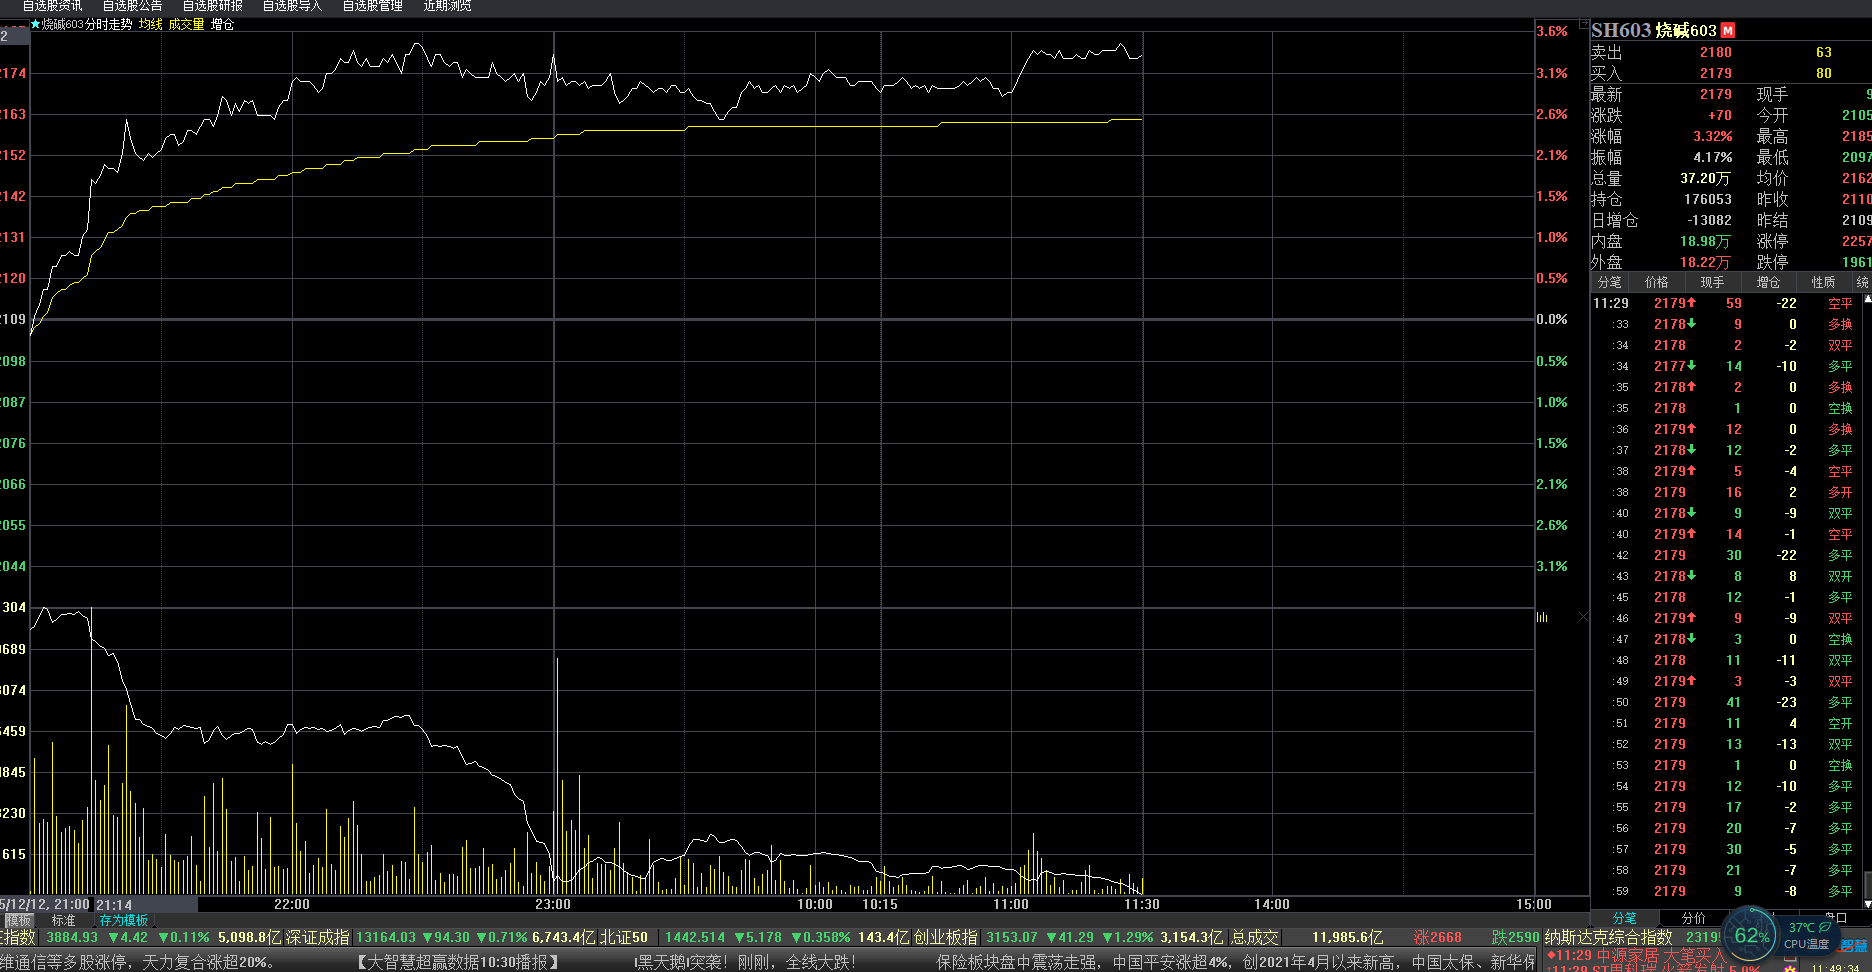This screenshot has height=972, width=1872.
Task: Click the 涨幅 3.32% value
Action: tap(1713, 136)
